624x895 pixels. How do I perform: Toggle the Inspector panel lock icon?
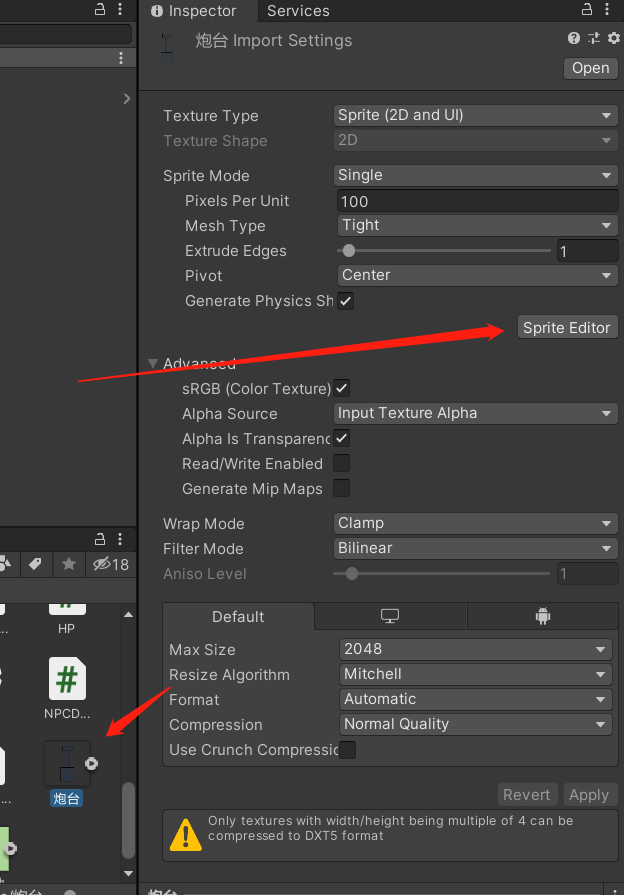click(x=586, y=9)
